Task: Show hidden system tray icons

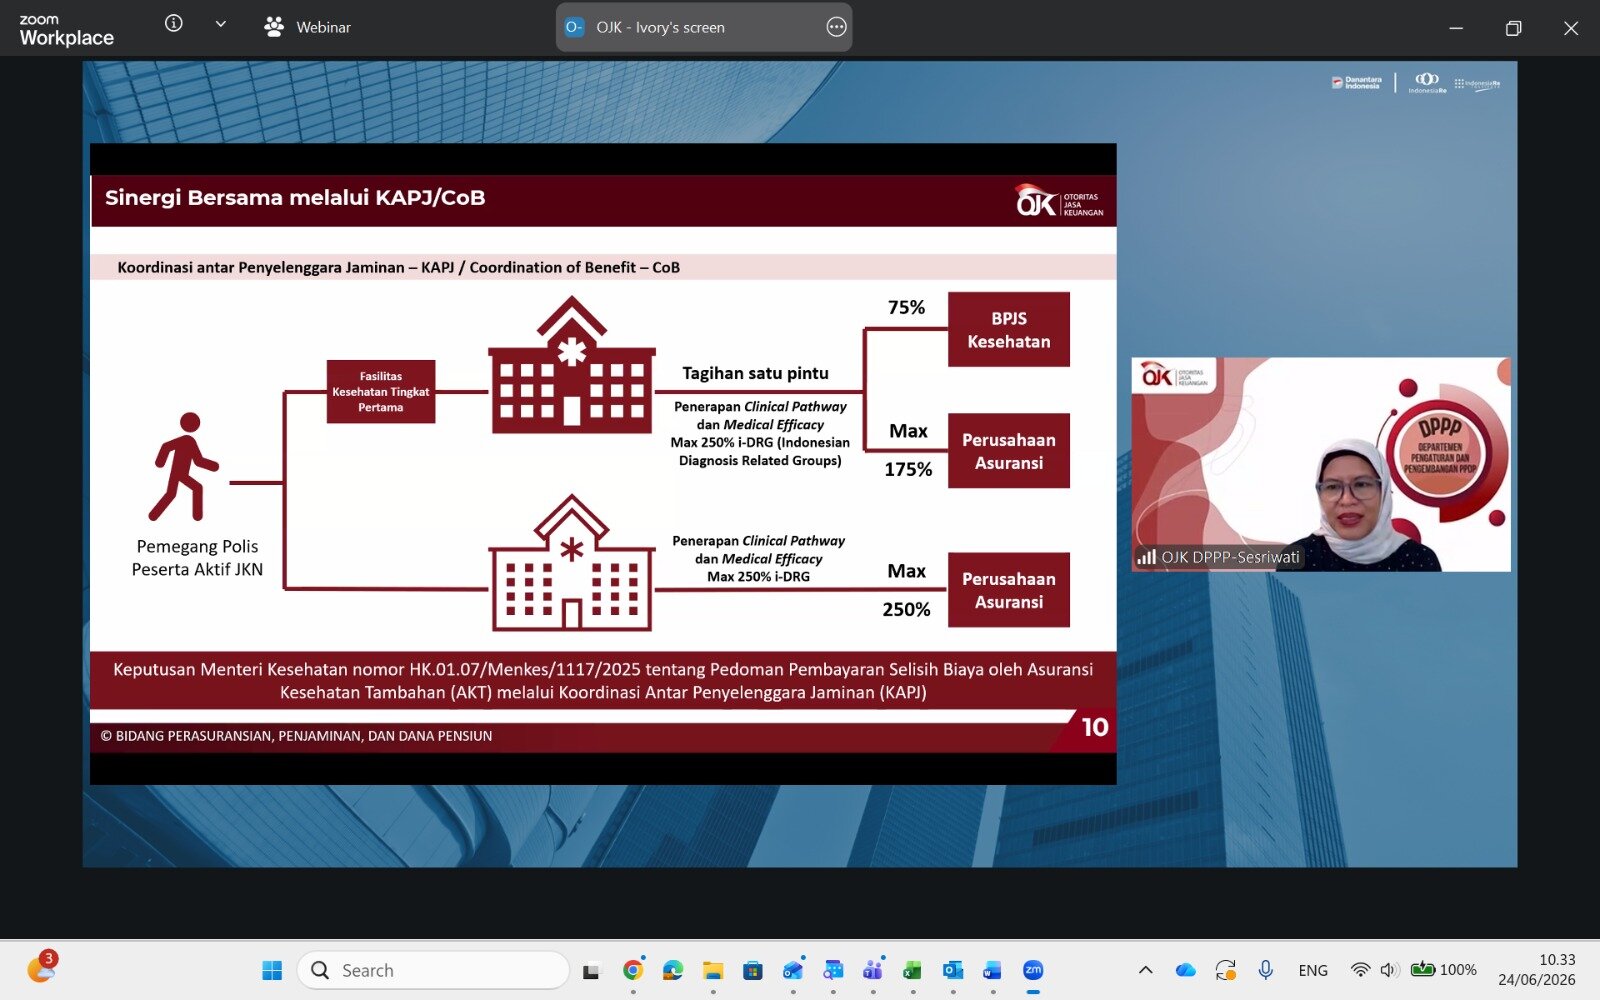Action: click(x=1146, y=970)
